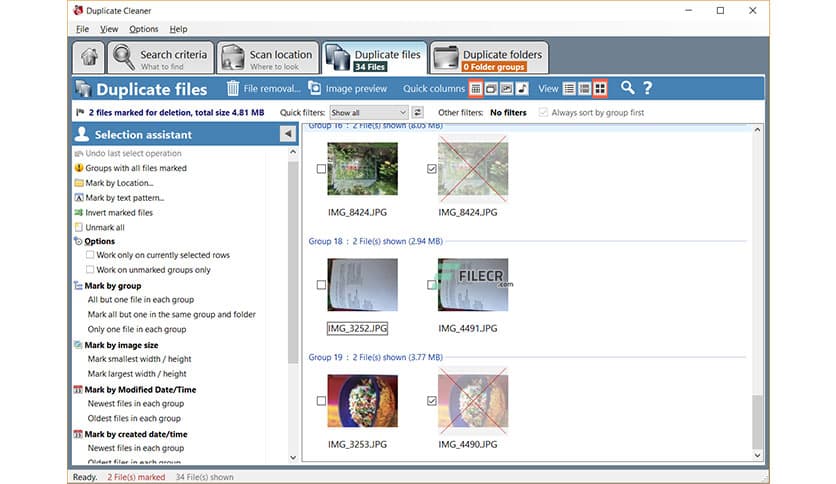Select the IMG_3252.JPG thumbnail

(x=363, y=285)
